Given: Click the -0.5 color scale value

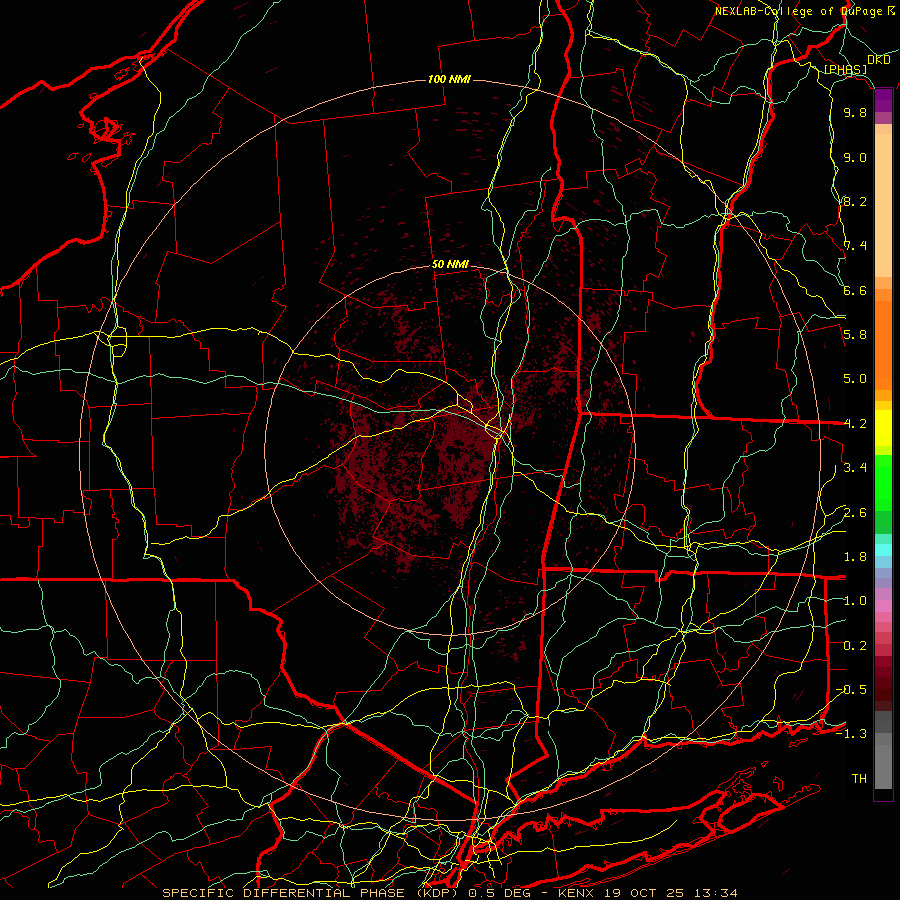Looking at the screenshot, I should (851, 690).
